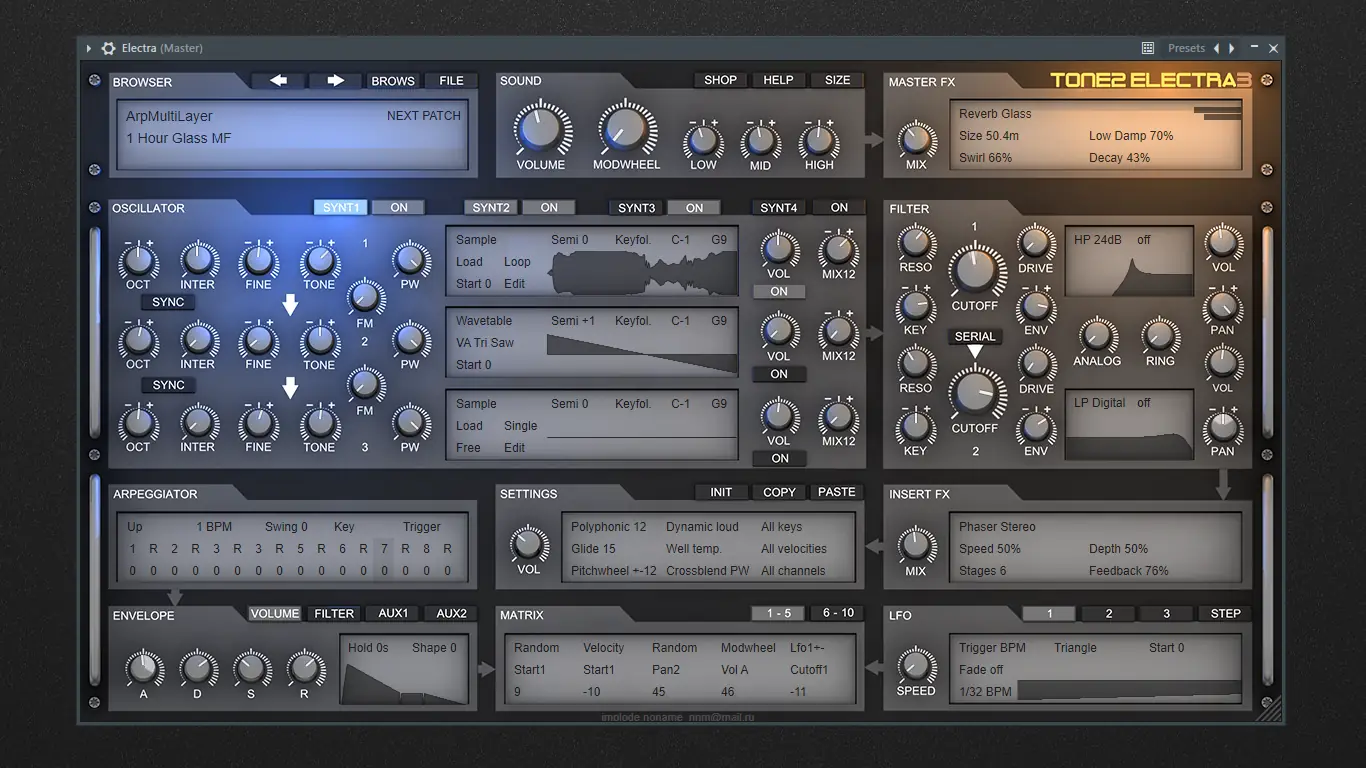Select the AUX1 envelope tab
The image size is (1366, 768).
pos(393,614)
